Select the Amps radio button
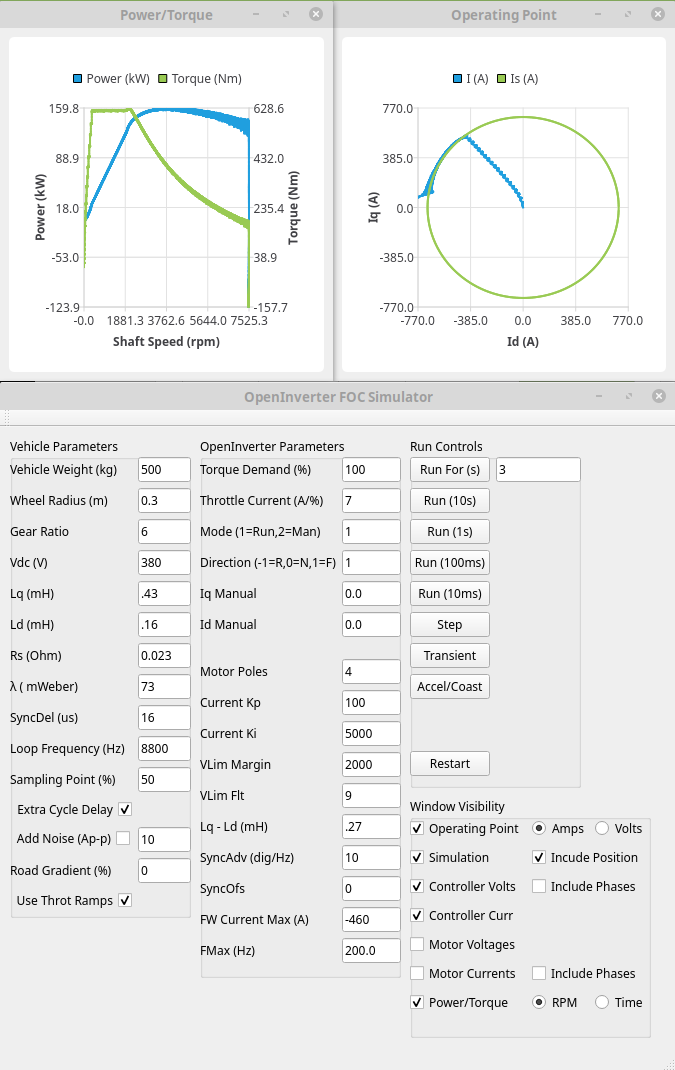The width and height of the screenshot is (675, 1070). point(539,828)
